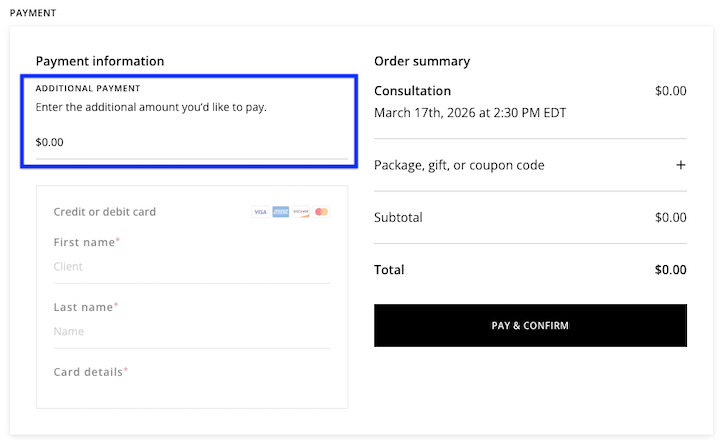Focus the additional payment $0.00 field
Viewport: 720px width, 440px height.
(x=190, y=142)
